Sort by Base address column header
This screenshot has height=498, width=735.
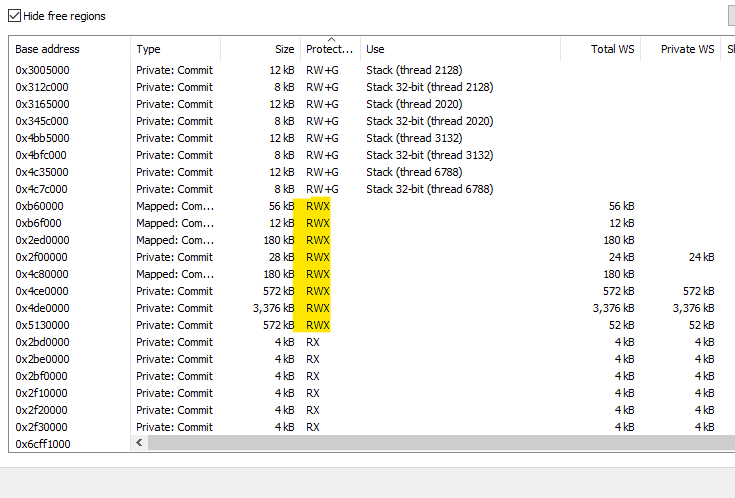(70, 49)
